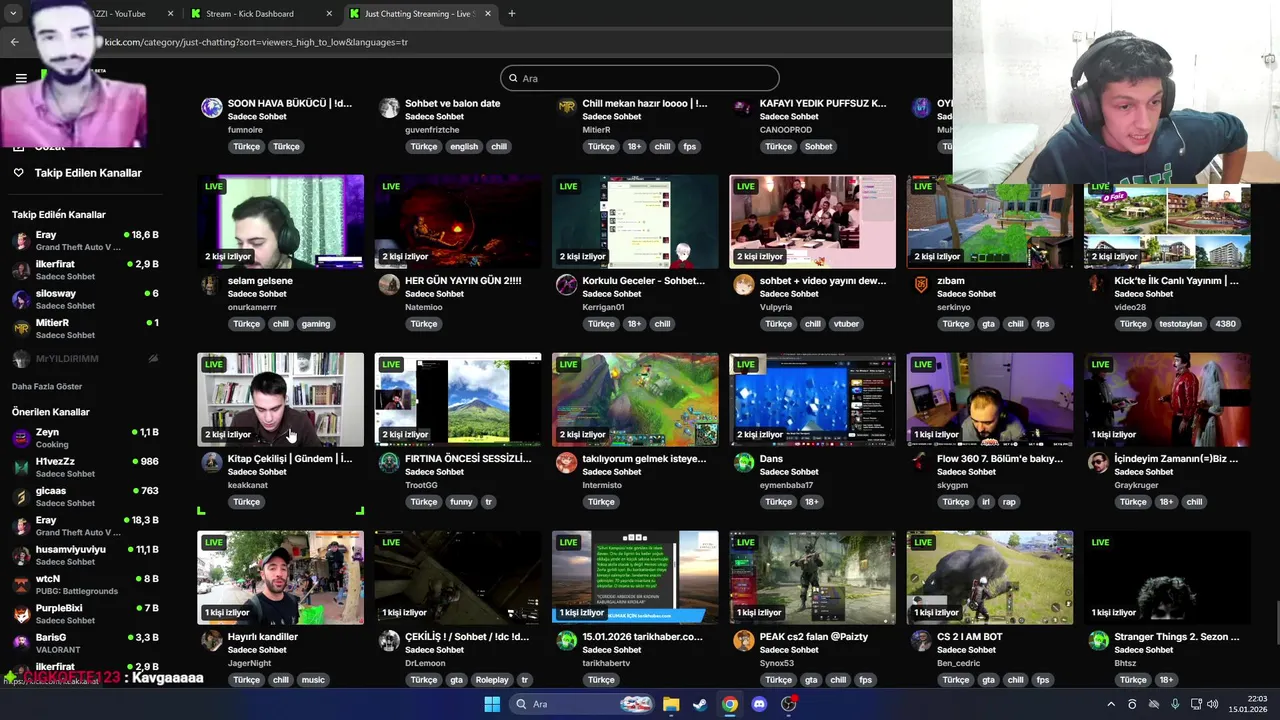Click Synox53's avatar icon
The width and height of the screenshot is (1280, 720).
tap(744, 640)
